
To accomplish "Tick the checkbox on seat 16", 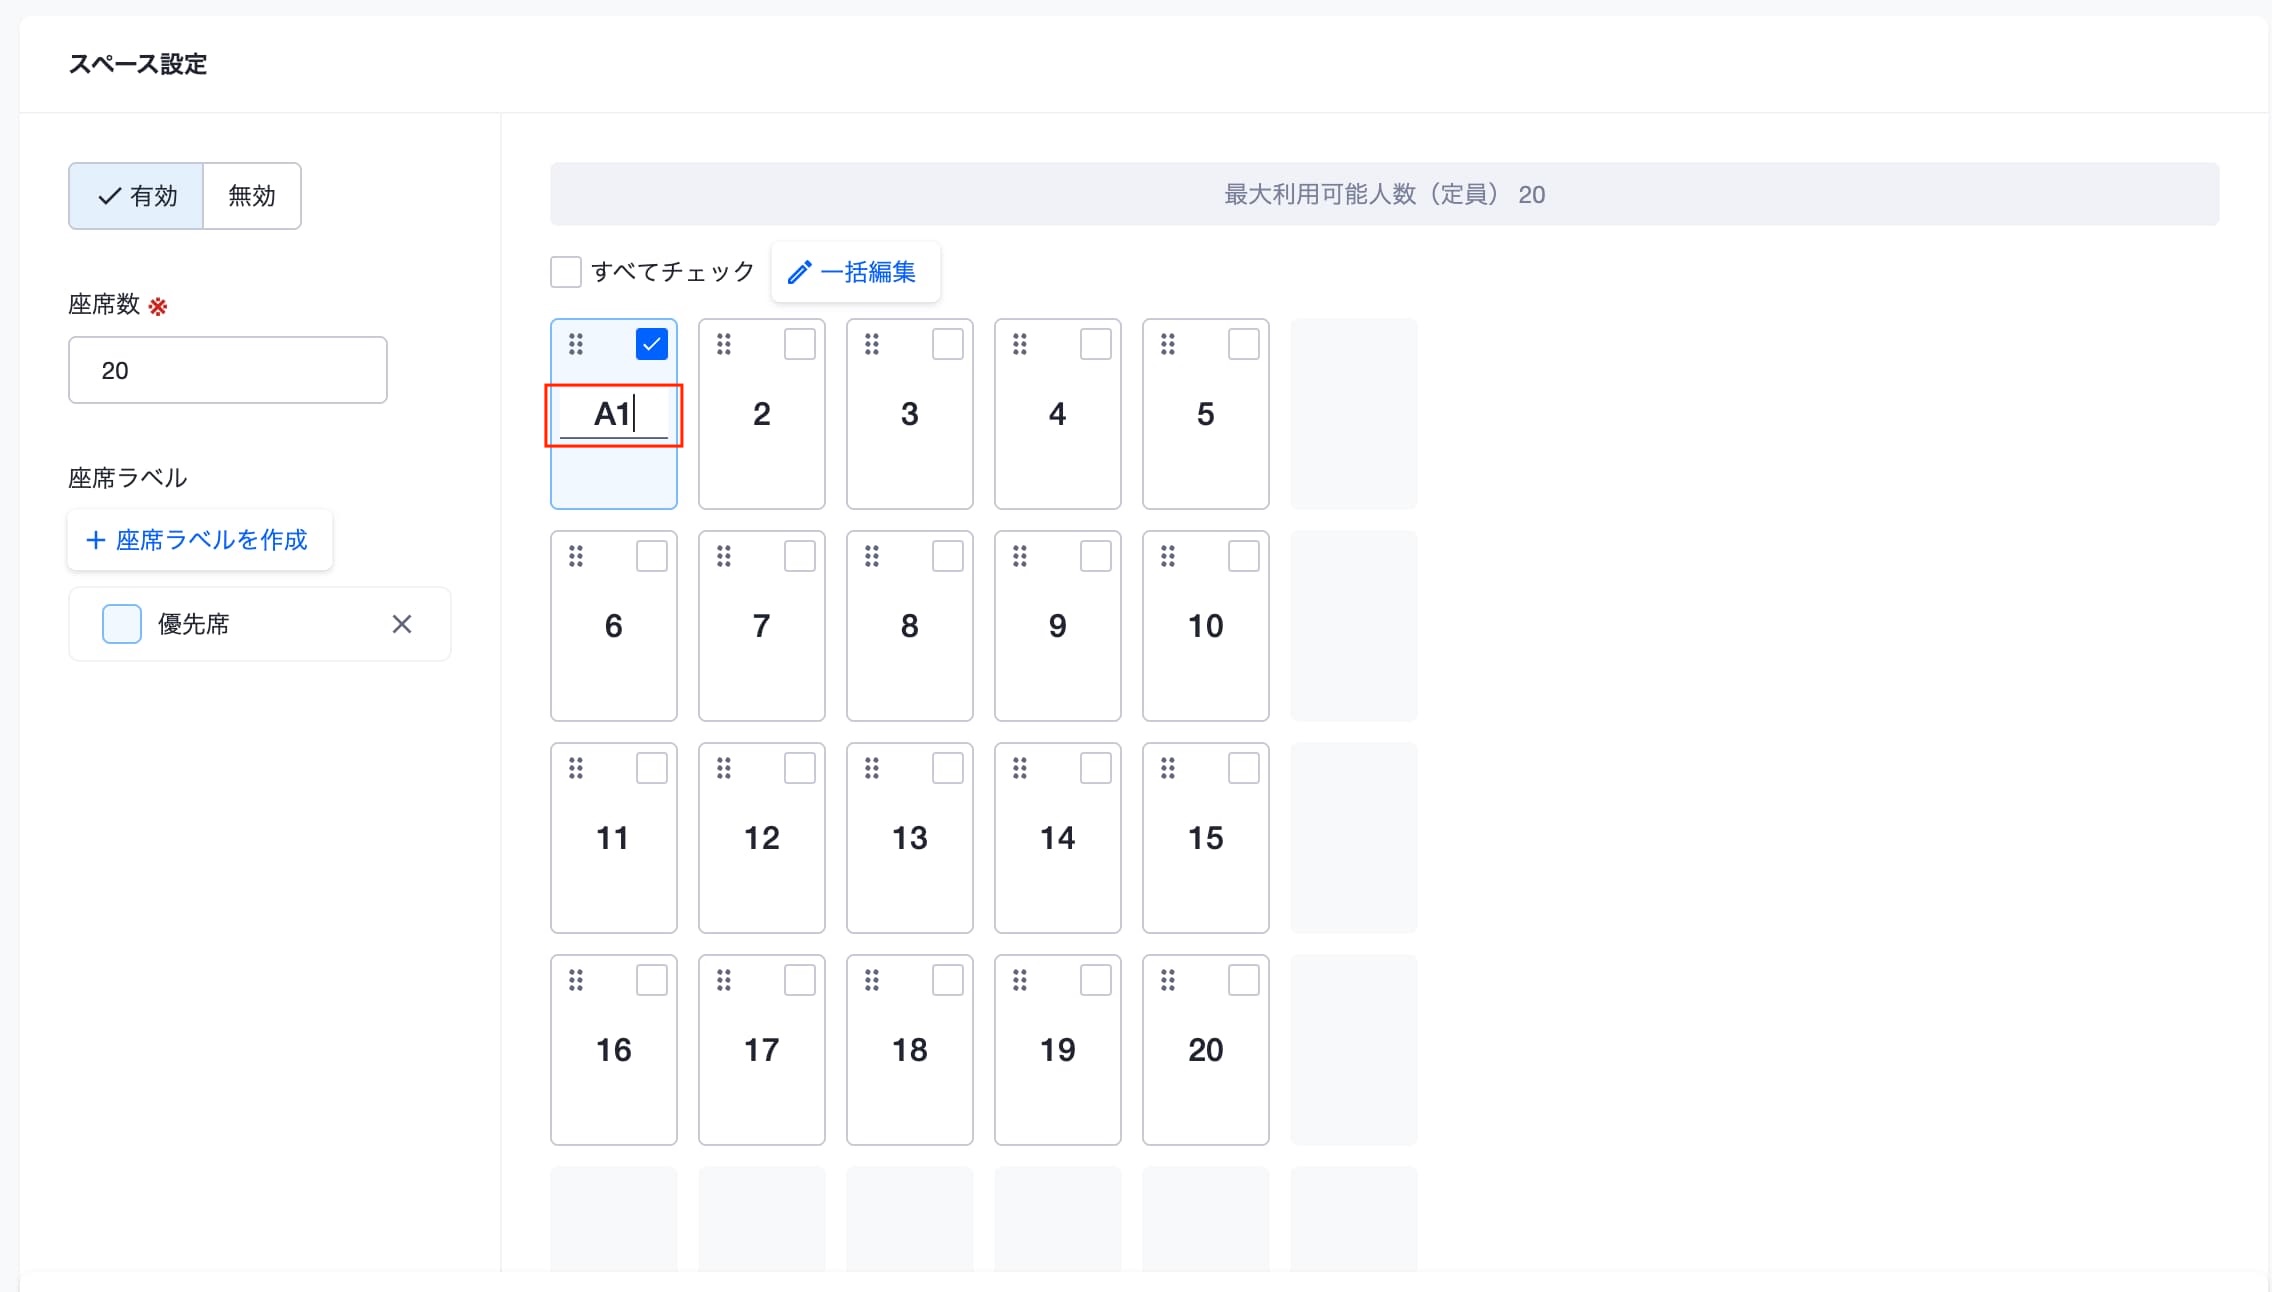I will pyautogui.click(x=652, y=980).
